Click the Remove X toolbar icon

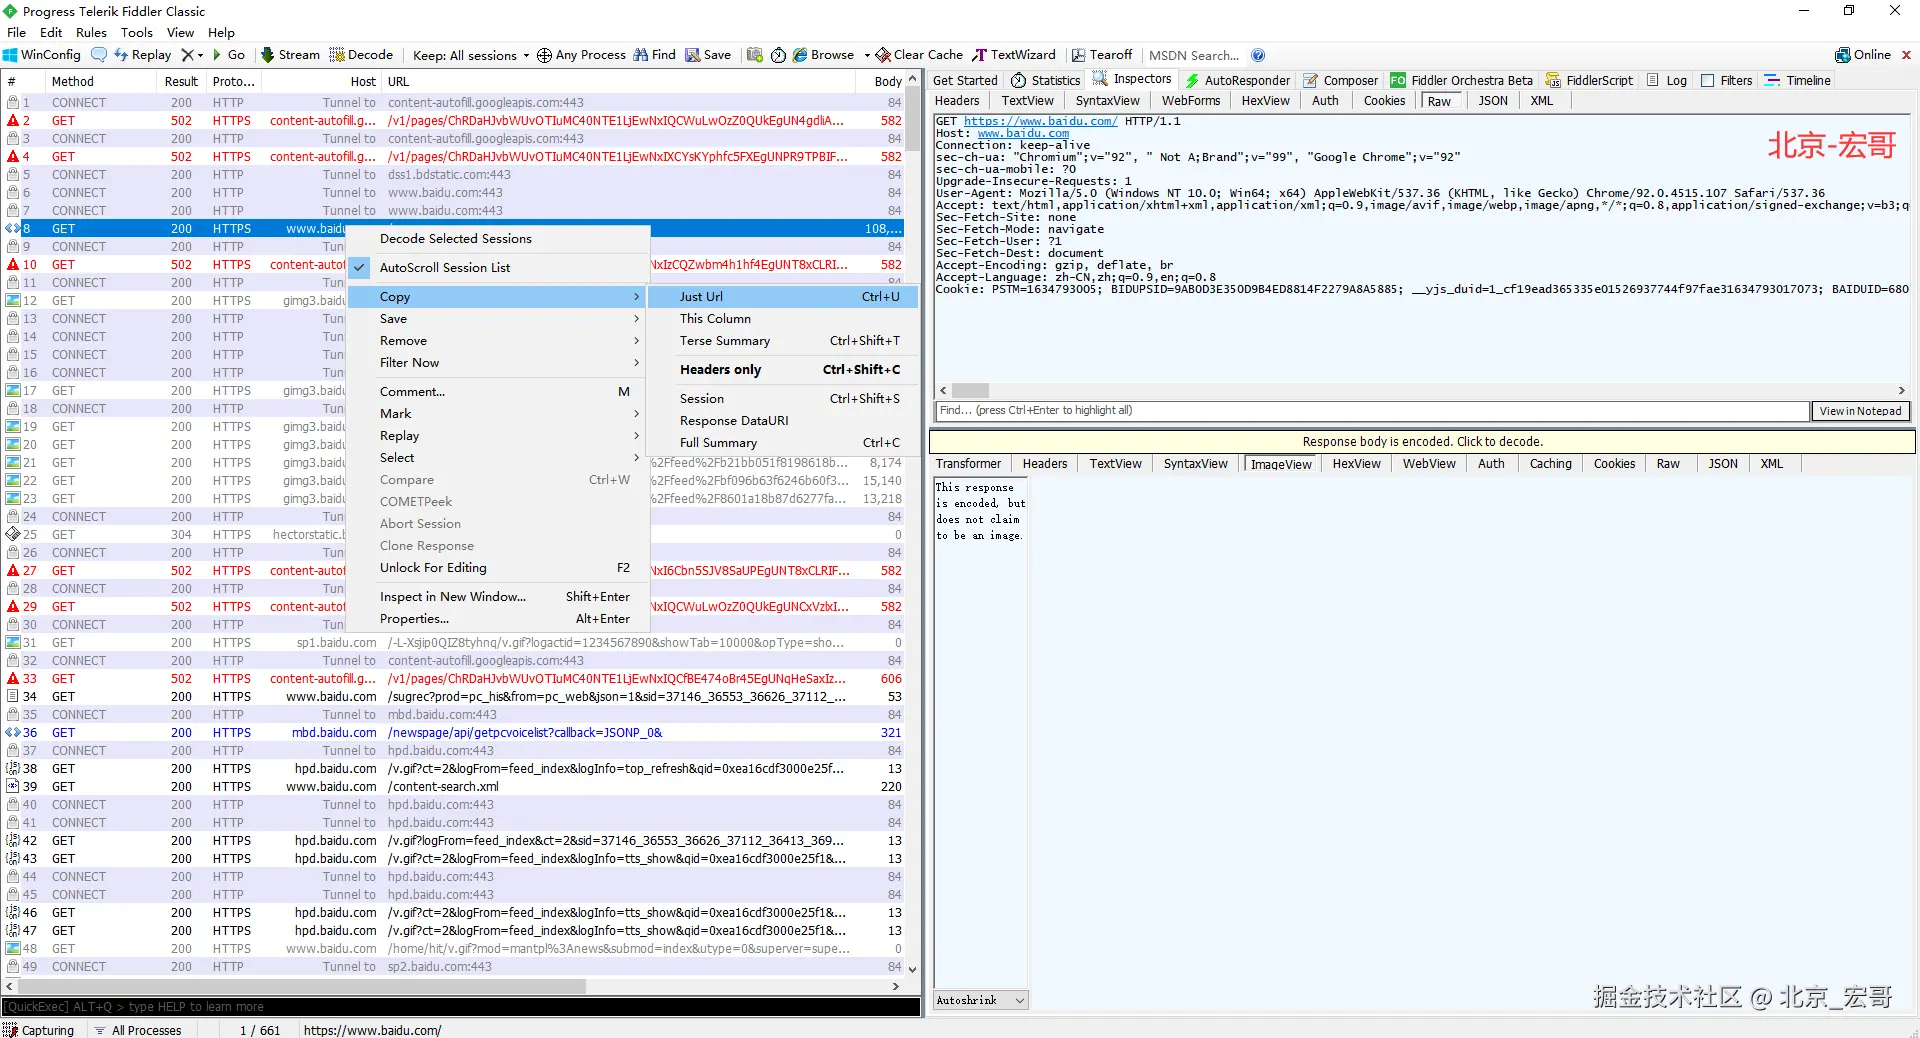[187, 55]
